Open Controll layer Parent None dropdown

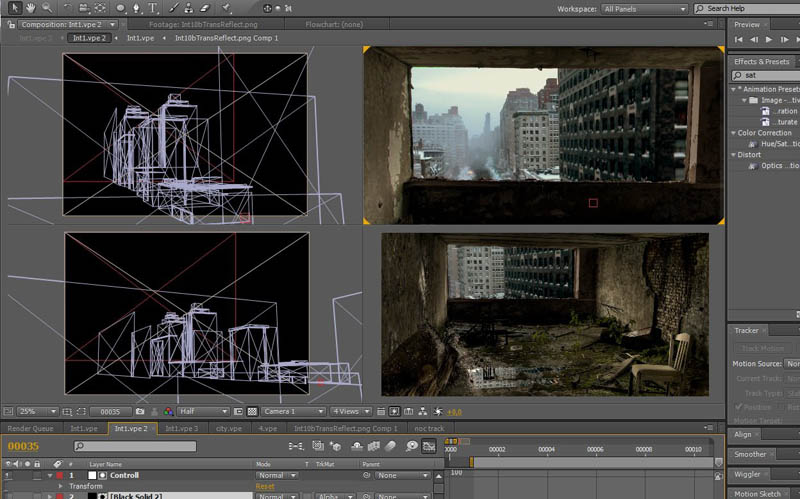402,475
